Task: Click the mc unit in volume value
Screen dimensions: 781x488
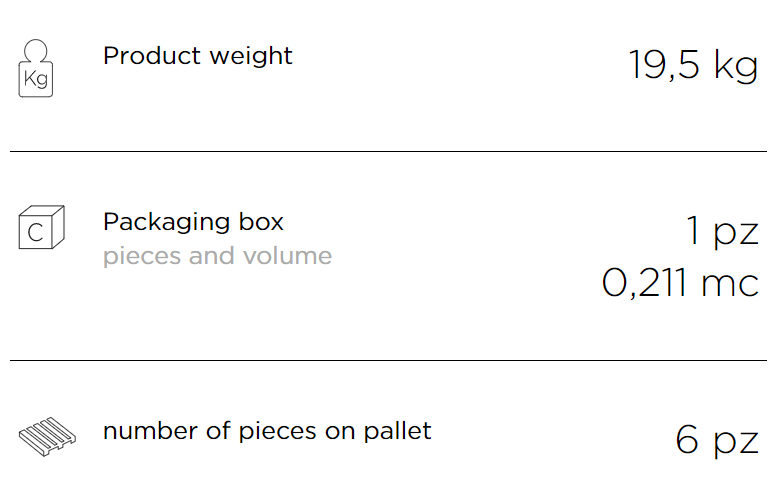Action: 730,284
